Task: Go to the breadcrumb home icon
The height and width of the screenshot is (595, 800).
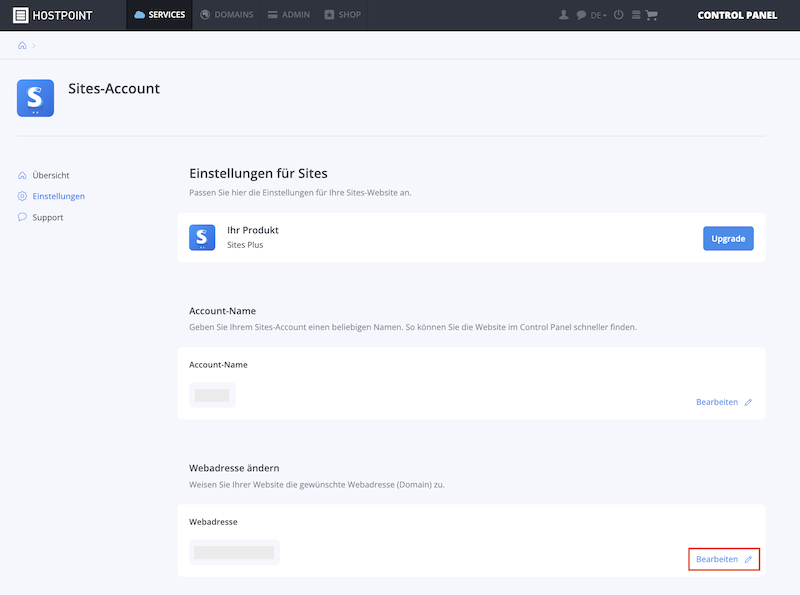Action: tap(22, 45)
